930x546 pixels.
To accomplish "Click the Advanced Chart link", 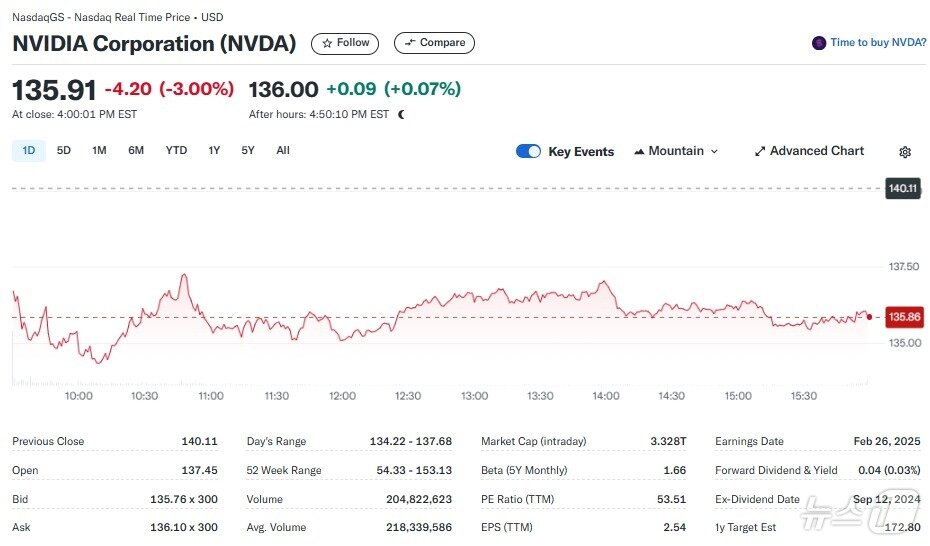I will (x=816, y=151).
